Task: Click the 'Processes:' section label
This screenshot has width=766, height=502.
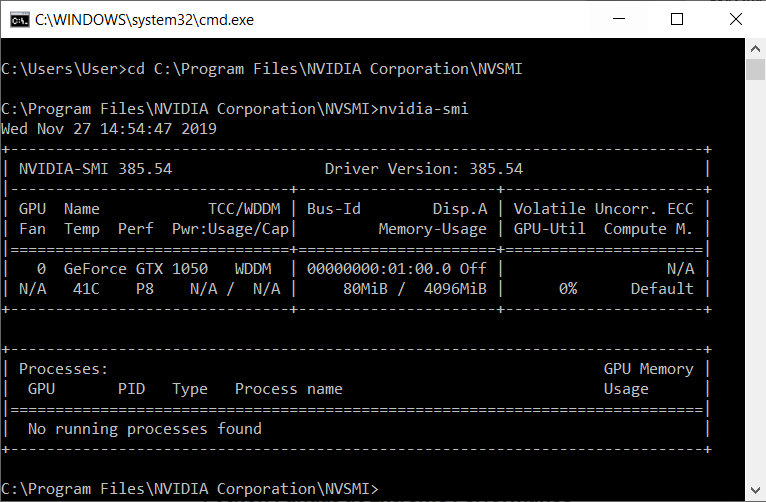Action: [63, 369]
